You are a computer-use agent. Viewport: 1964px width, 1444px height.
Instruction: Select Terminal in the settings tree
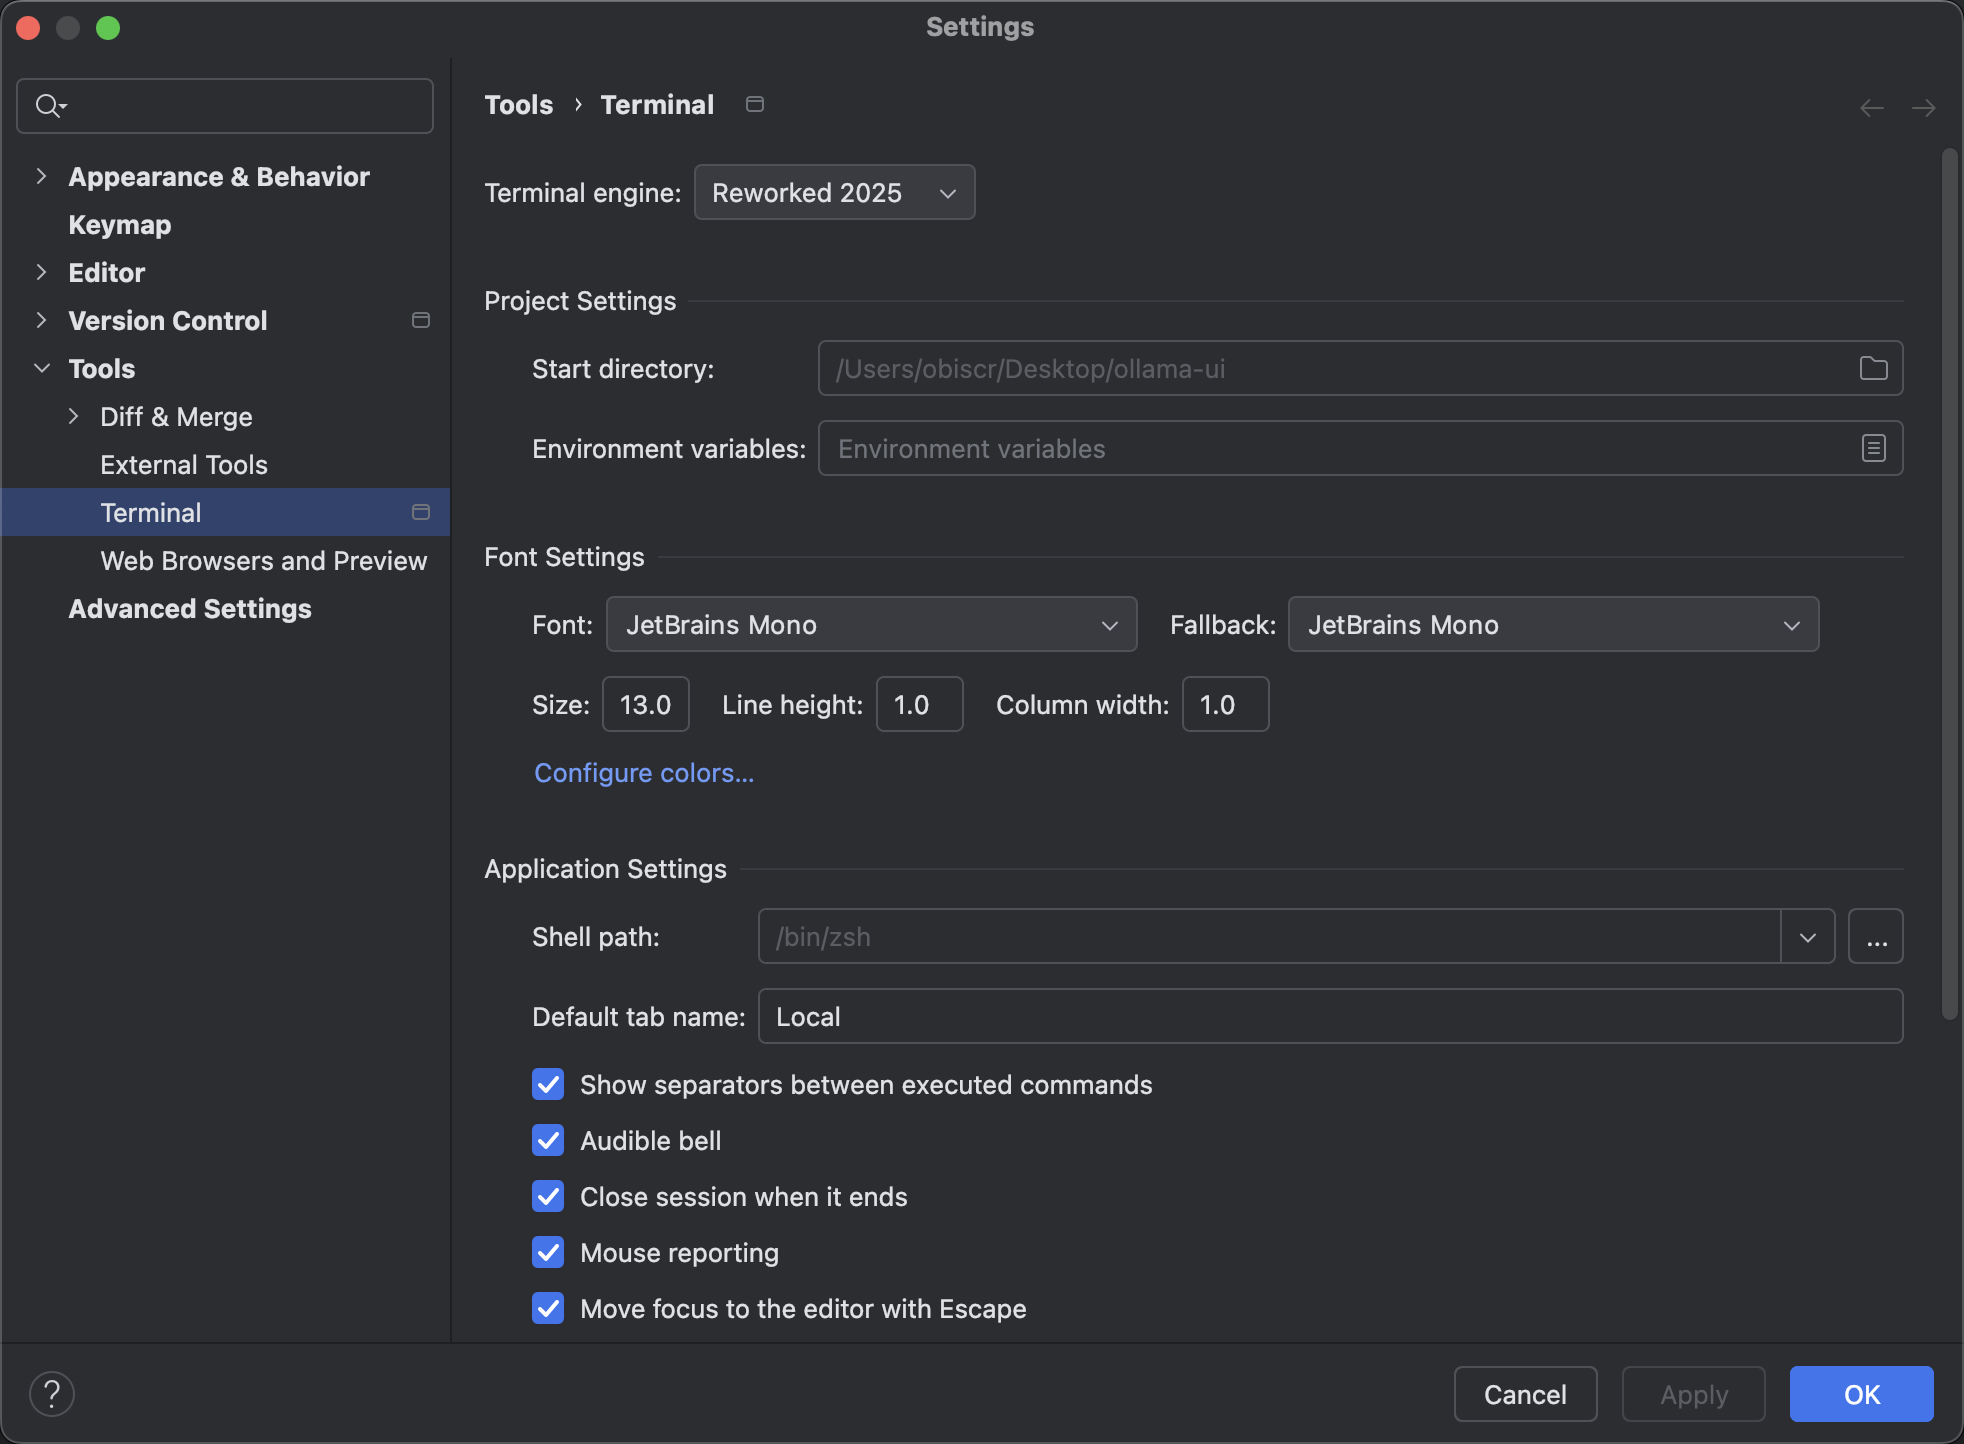(x=226, y=512)
